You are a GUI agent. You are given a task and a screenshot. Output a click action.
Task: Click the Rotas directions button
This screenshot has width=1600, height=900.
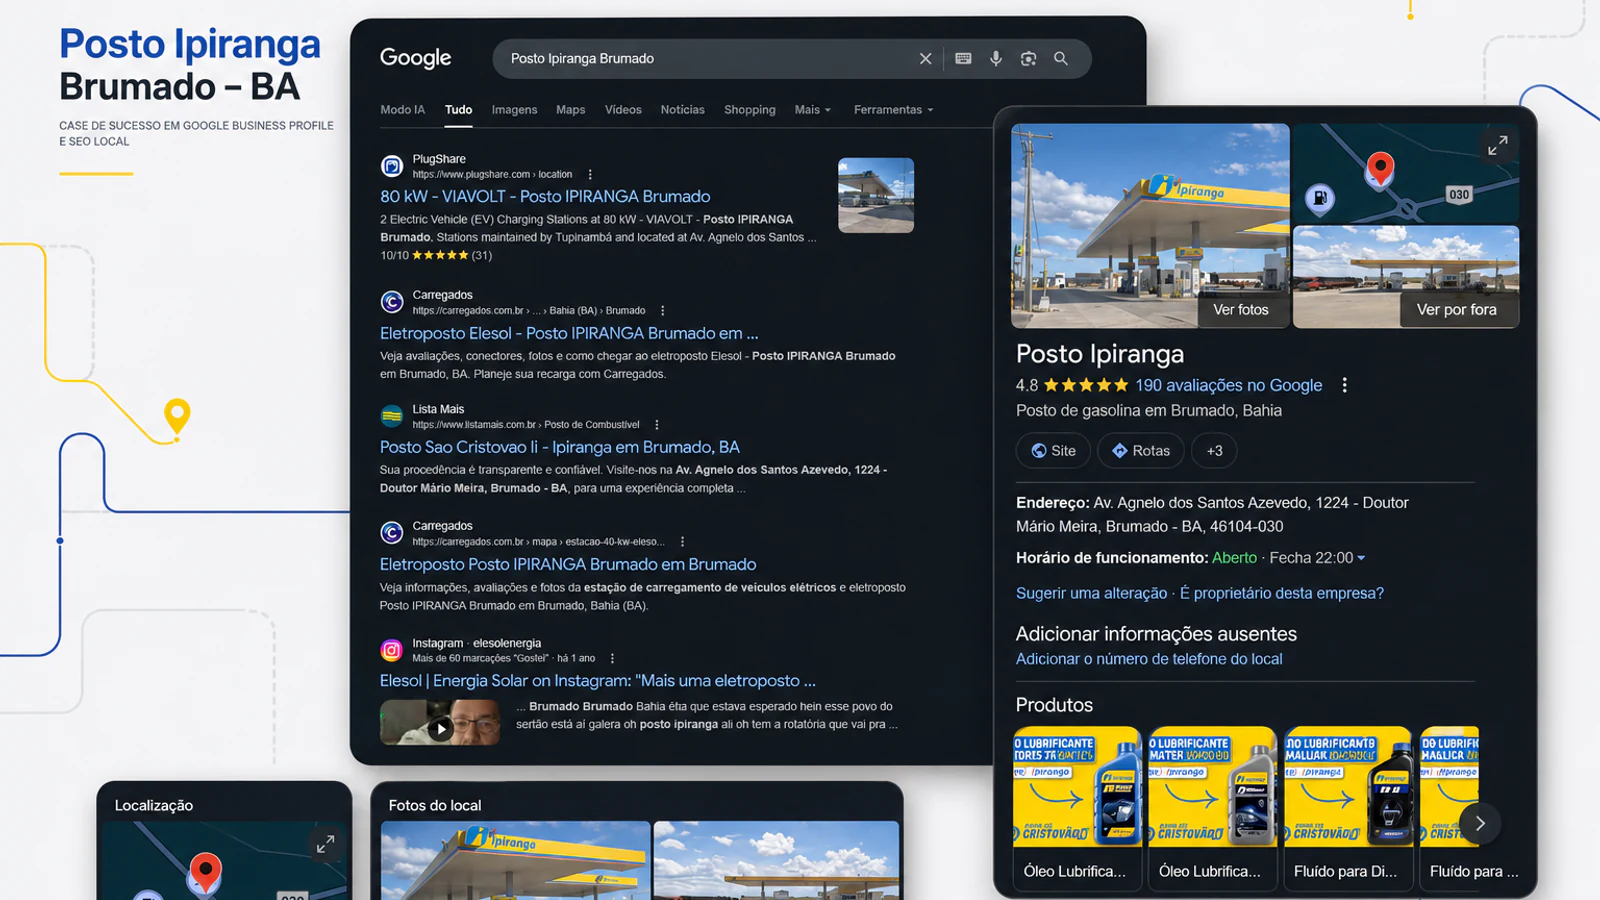(x=1141, y=451)
